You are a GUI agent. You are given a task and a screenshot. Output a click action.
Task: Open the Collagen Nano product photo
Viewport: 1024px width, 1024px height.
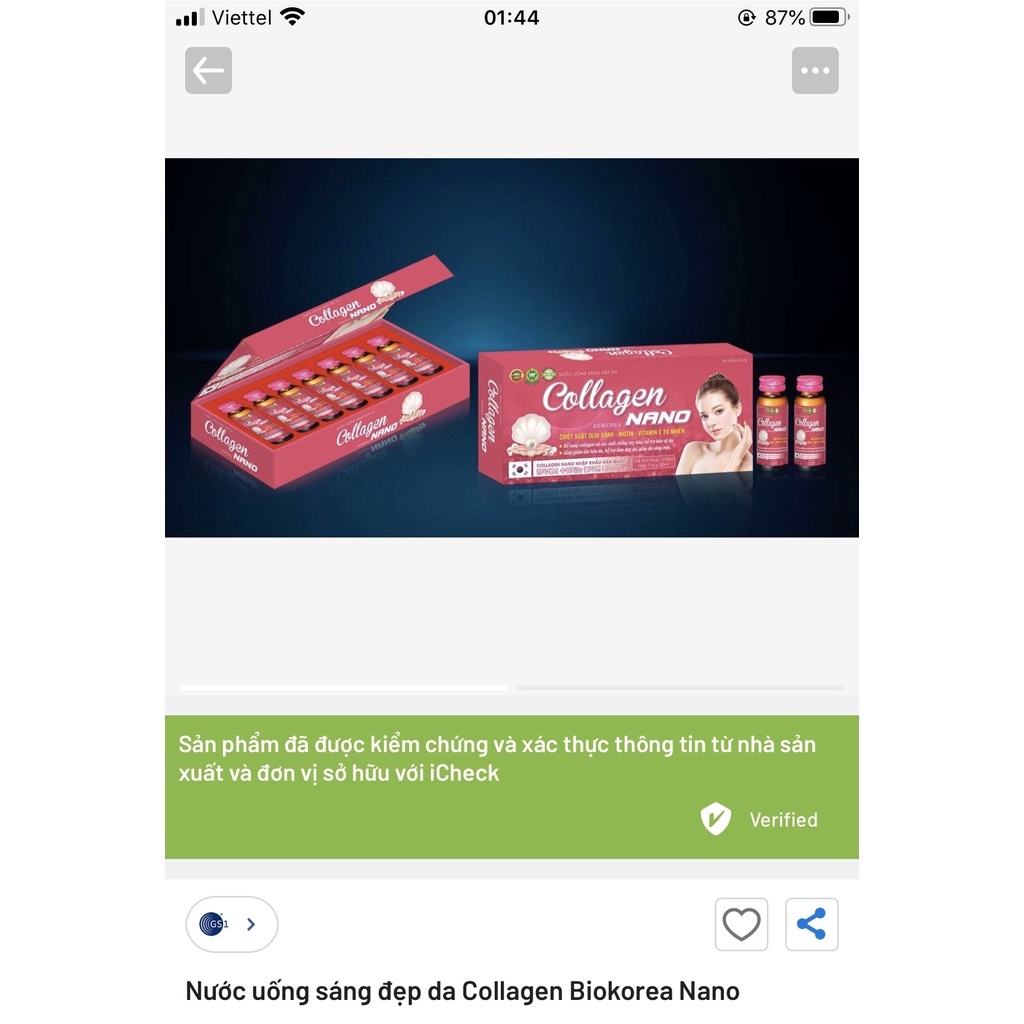point(512,347)
